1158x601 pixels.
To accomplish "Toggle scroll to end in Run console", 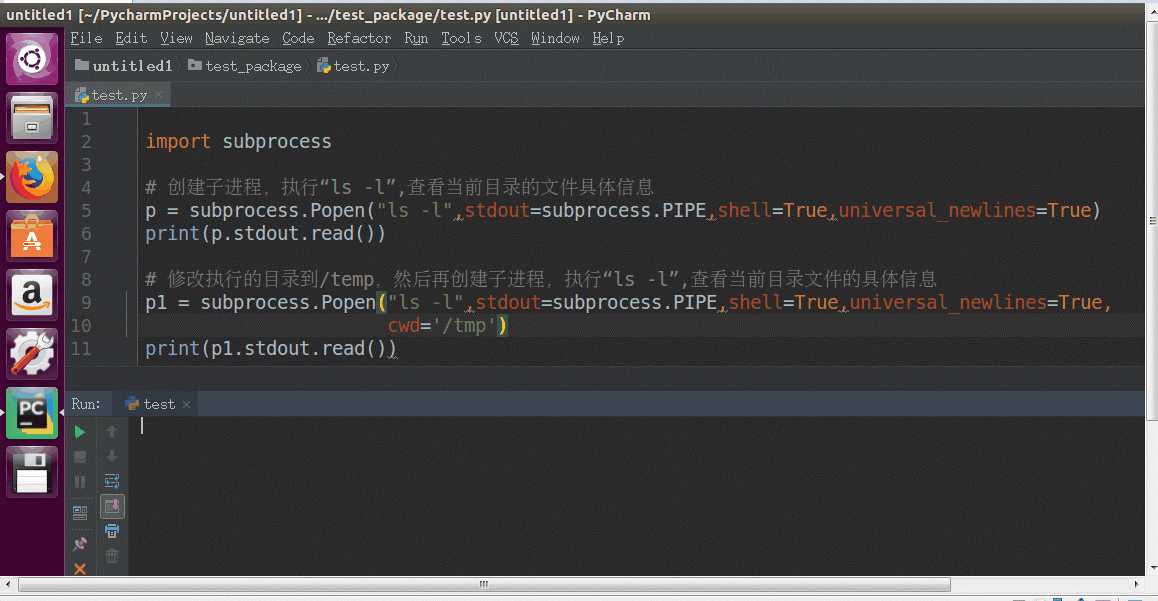I will pos(112,506).
